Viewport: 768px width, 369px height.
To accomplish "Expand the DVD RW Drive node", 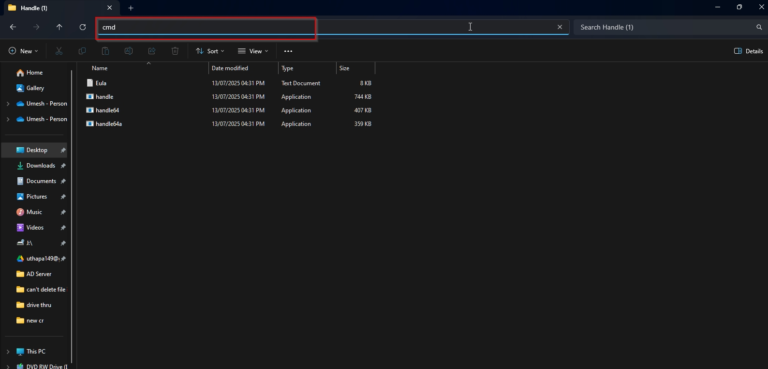I will [x=8, y=366].
